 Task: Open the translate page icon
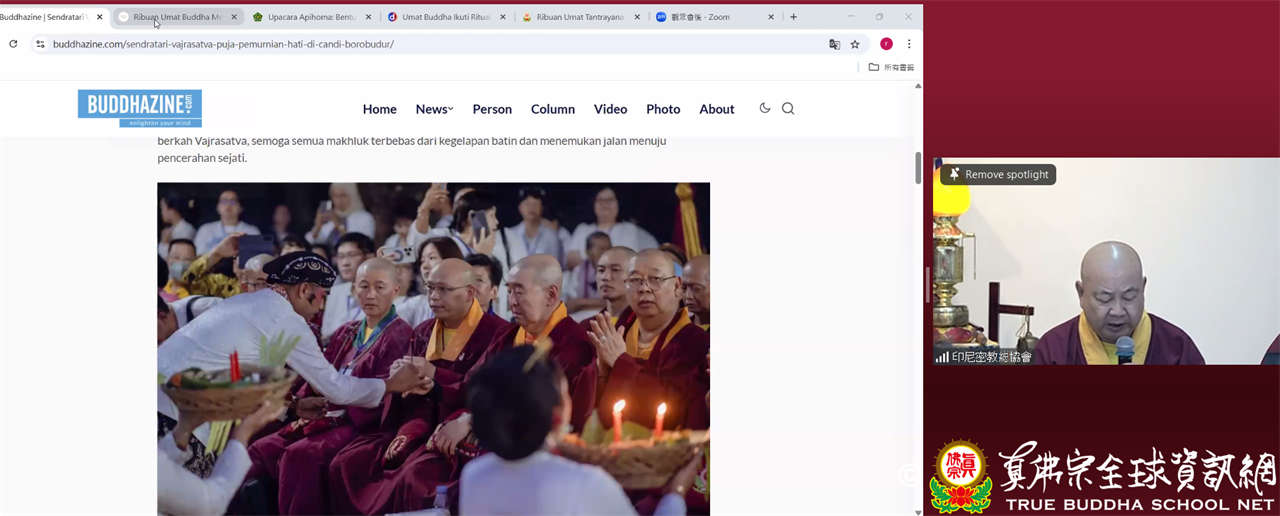[834, 44]
